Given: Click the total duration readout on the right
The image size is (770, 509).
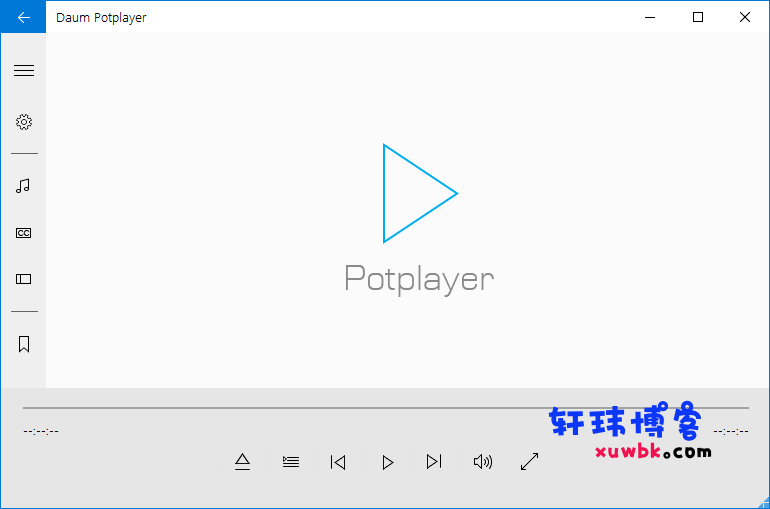Looking at the screenshot, I should click(731, 431).
